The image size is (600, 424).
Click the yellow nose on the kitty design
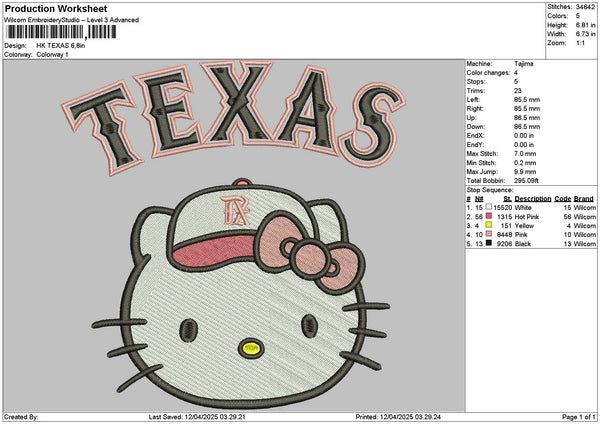pyautogui.click(x=252, y=348)
